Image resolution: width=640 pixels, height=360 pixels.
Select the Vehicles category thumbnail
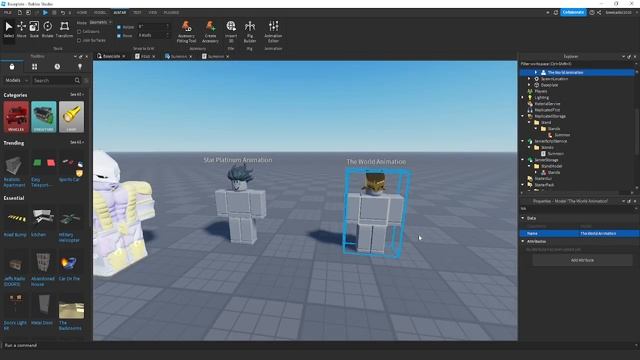click(16, 117)
